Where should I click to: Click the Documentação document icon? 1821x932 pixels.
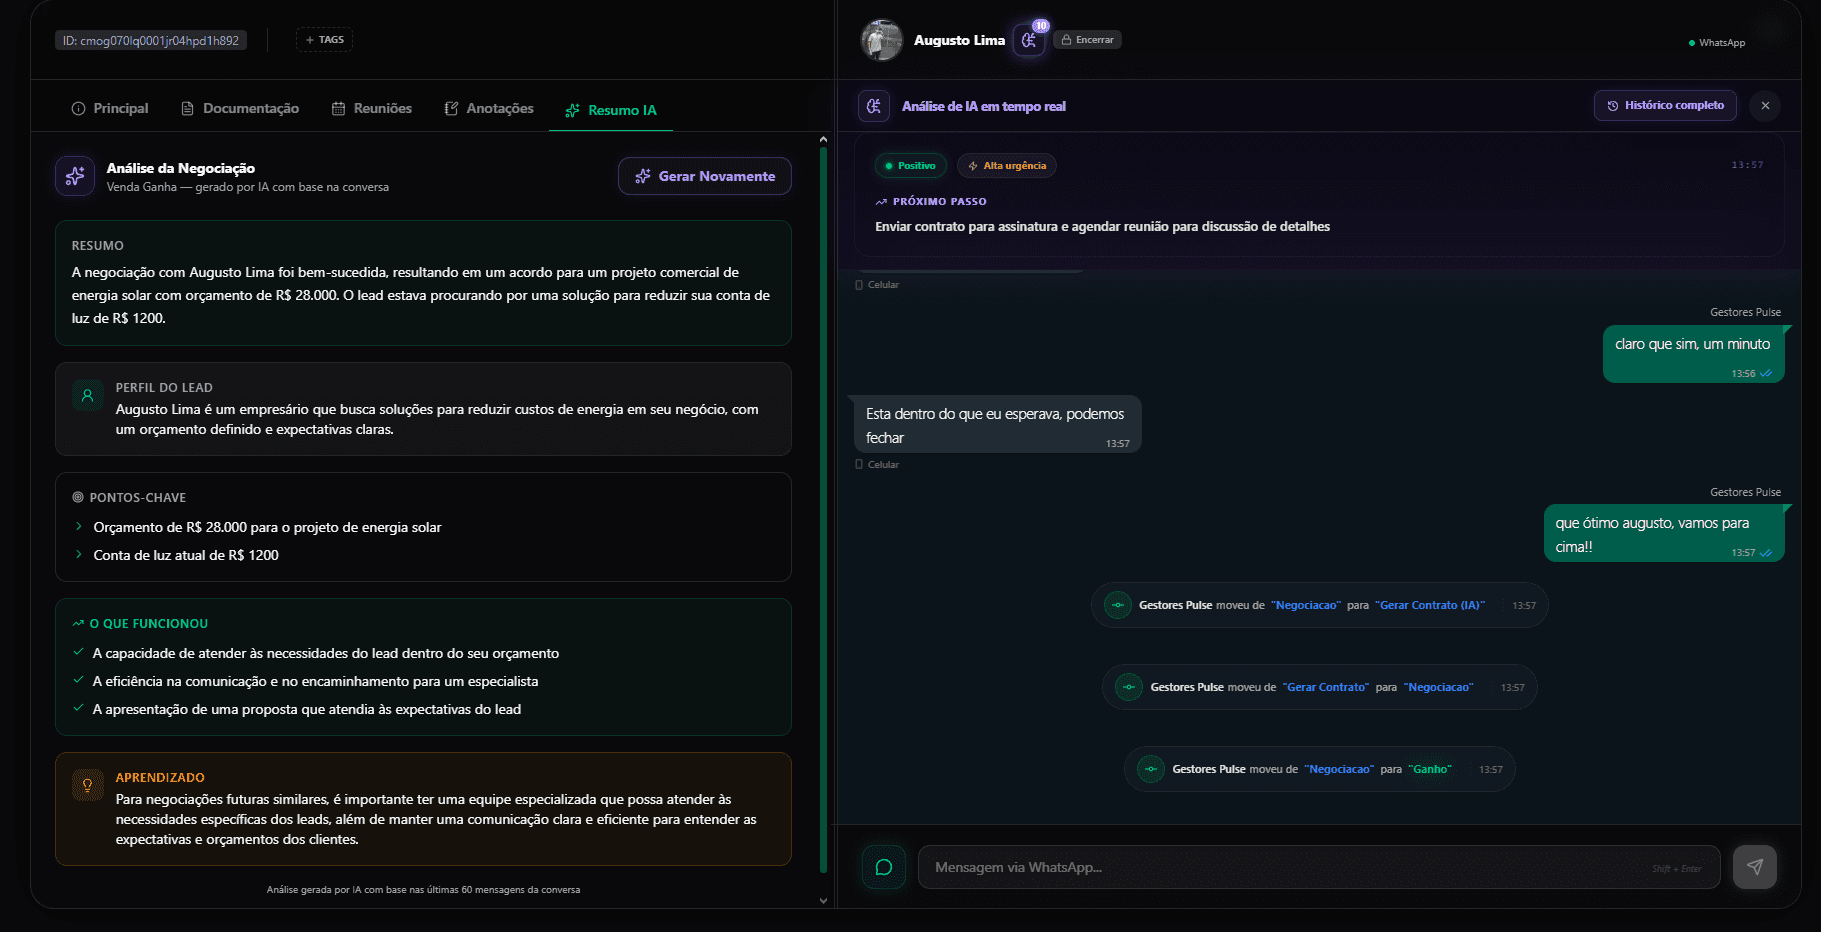[187, 108]
